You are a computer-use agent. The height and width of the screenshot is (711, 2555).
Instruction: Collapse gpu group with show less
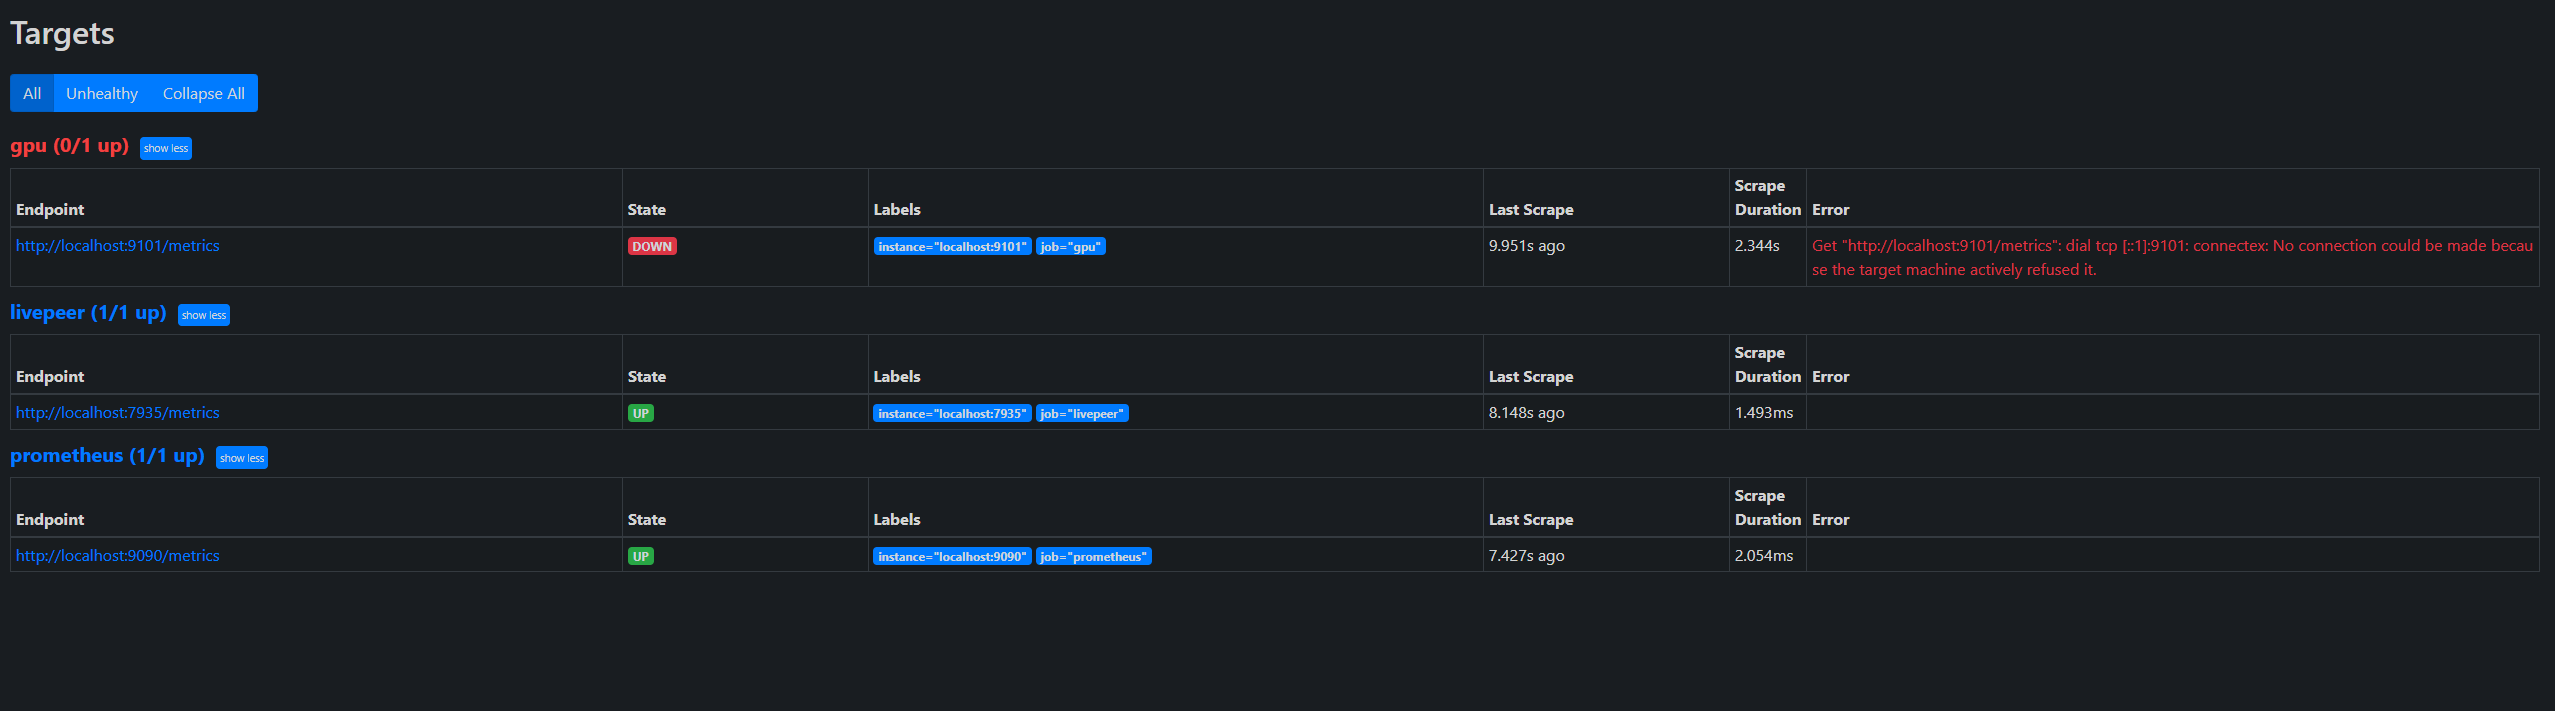click(166, 148)
